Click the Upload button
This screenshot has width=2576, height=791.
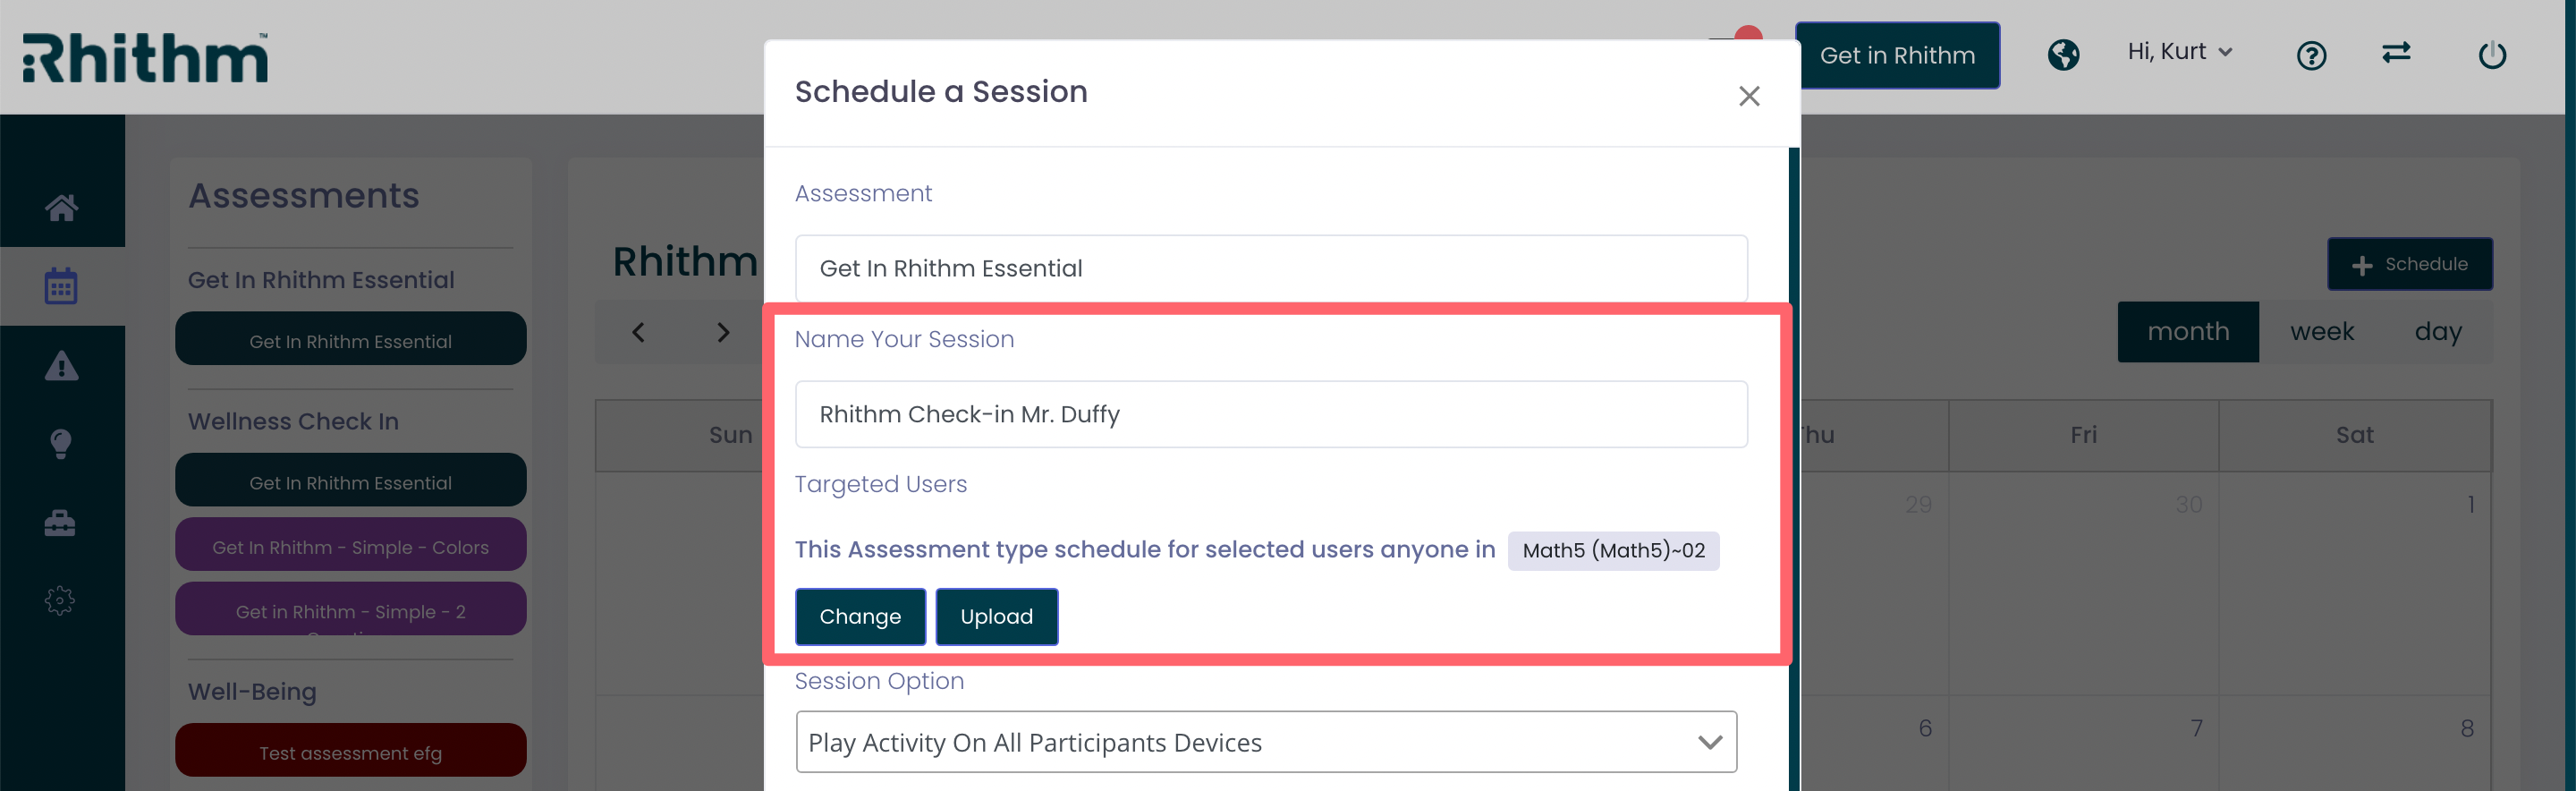(x=996, y=617)
